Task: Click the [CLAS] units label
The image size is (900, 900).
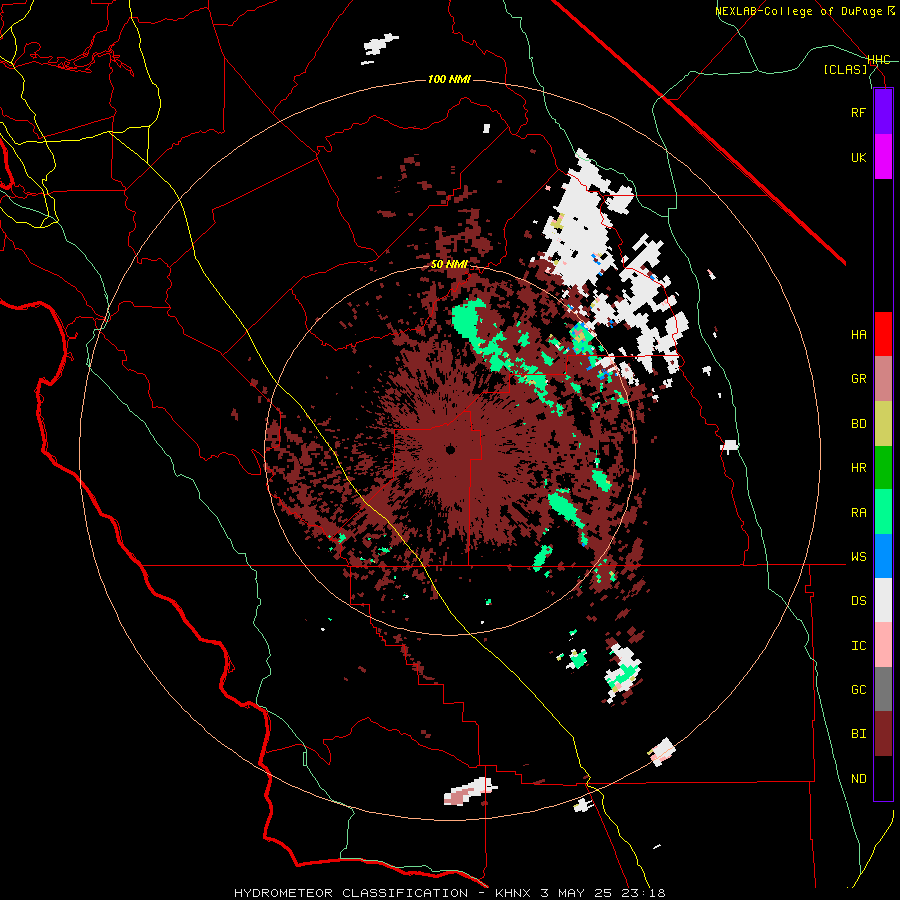Action: tap(845, 69)
